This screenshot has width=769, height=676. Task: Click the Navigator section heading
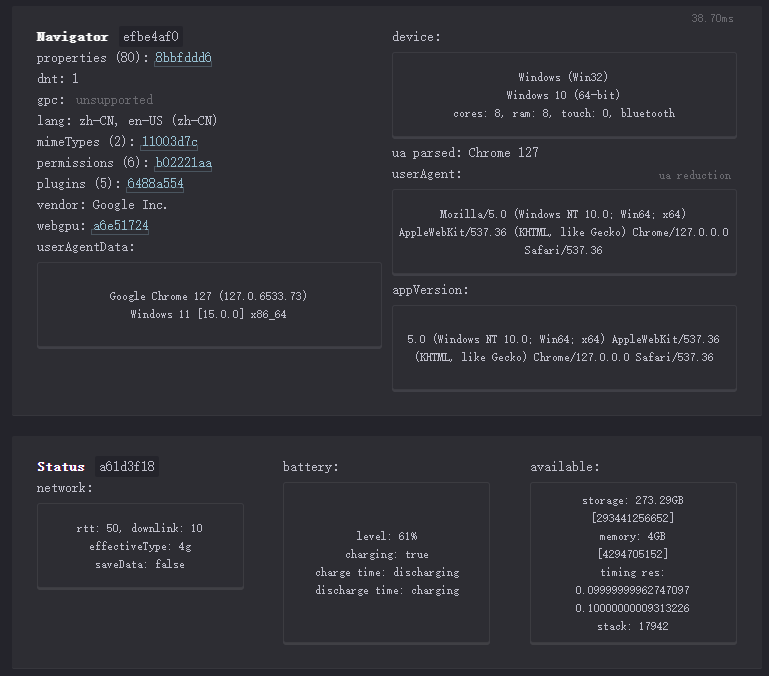point(73,37)
